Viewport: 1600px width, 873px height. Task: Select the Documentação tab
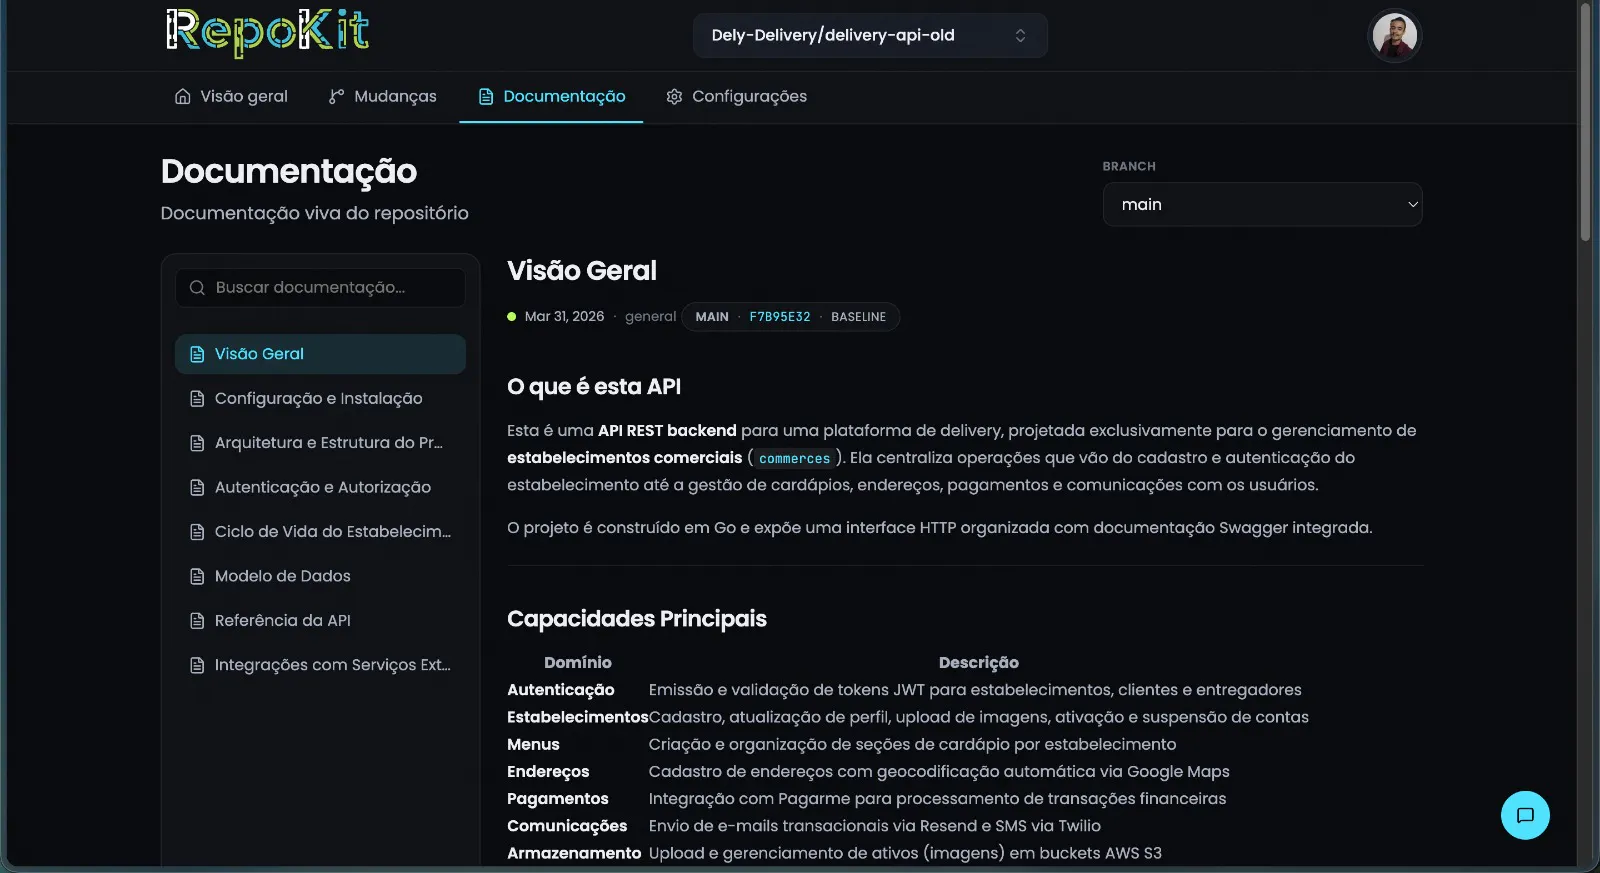(551, 96)
